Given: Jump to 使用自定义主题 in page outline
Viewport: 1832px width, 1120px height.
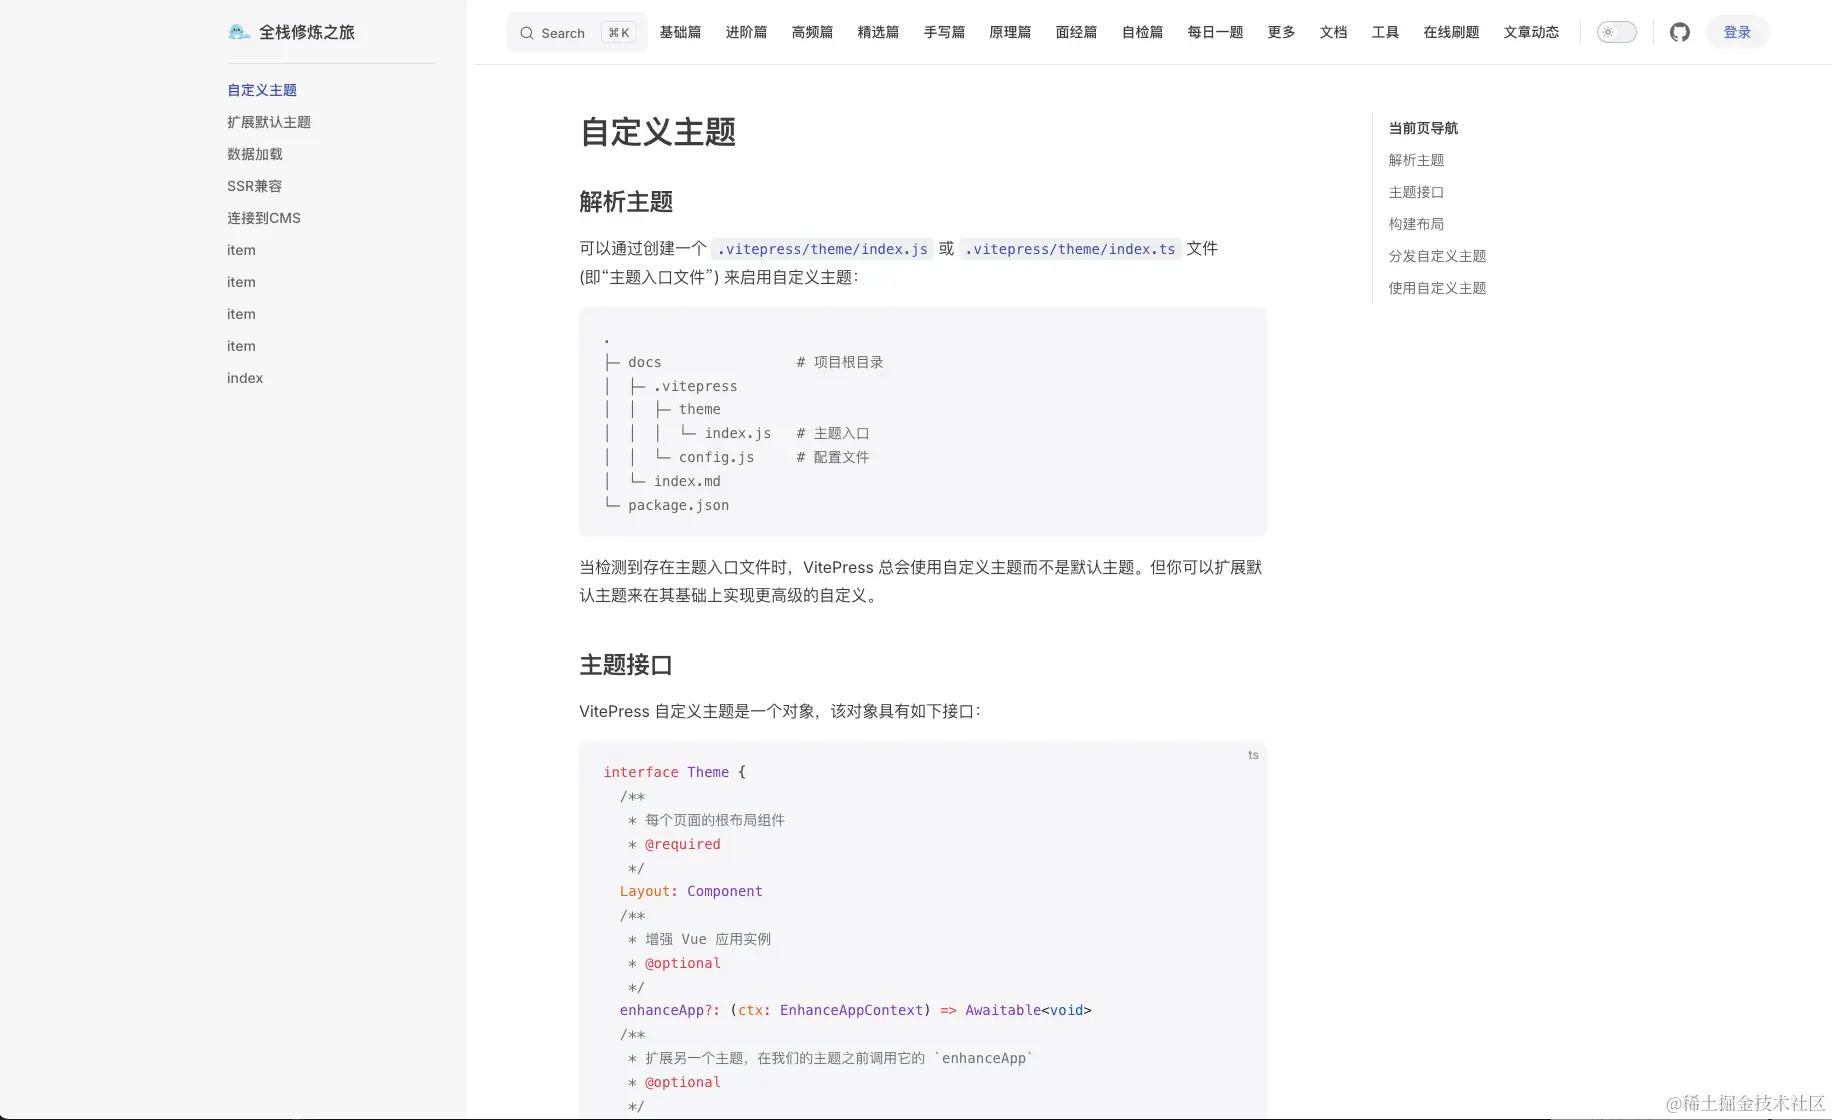Looking at the screenshot, I should [x=1437, y=288].
